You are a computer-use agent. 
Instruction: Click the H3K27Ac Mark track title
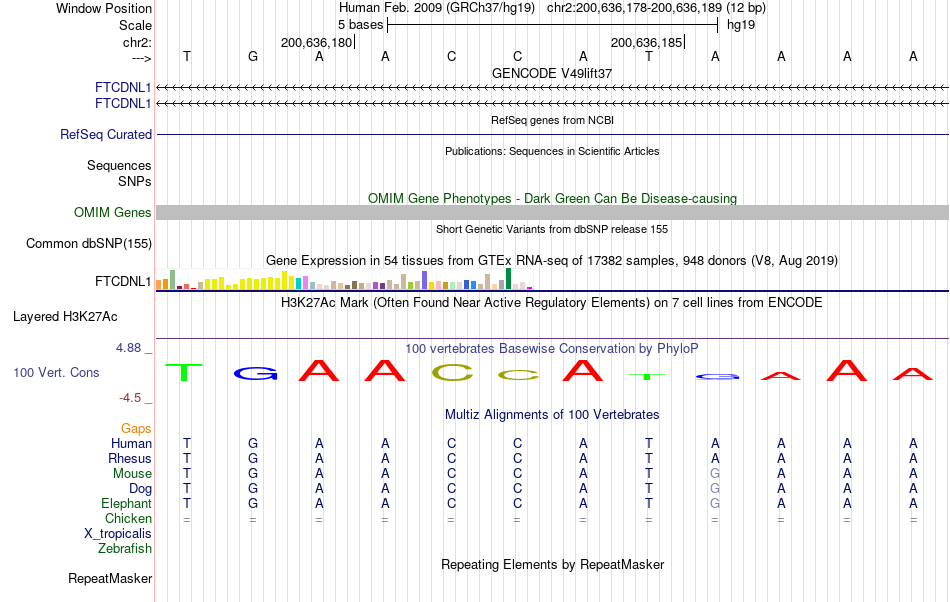pyautogui.click(x=552, y=302)
